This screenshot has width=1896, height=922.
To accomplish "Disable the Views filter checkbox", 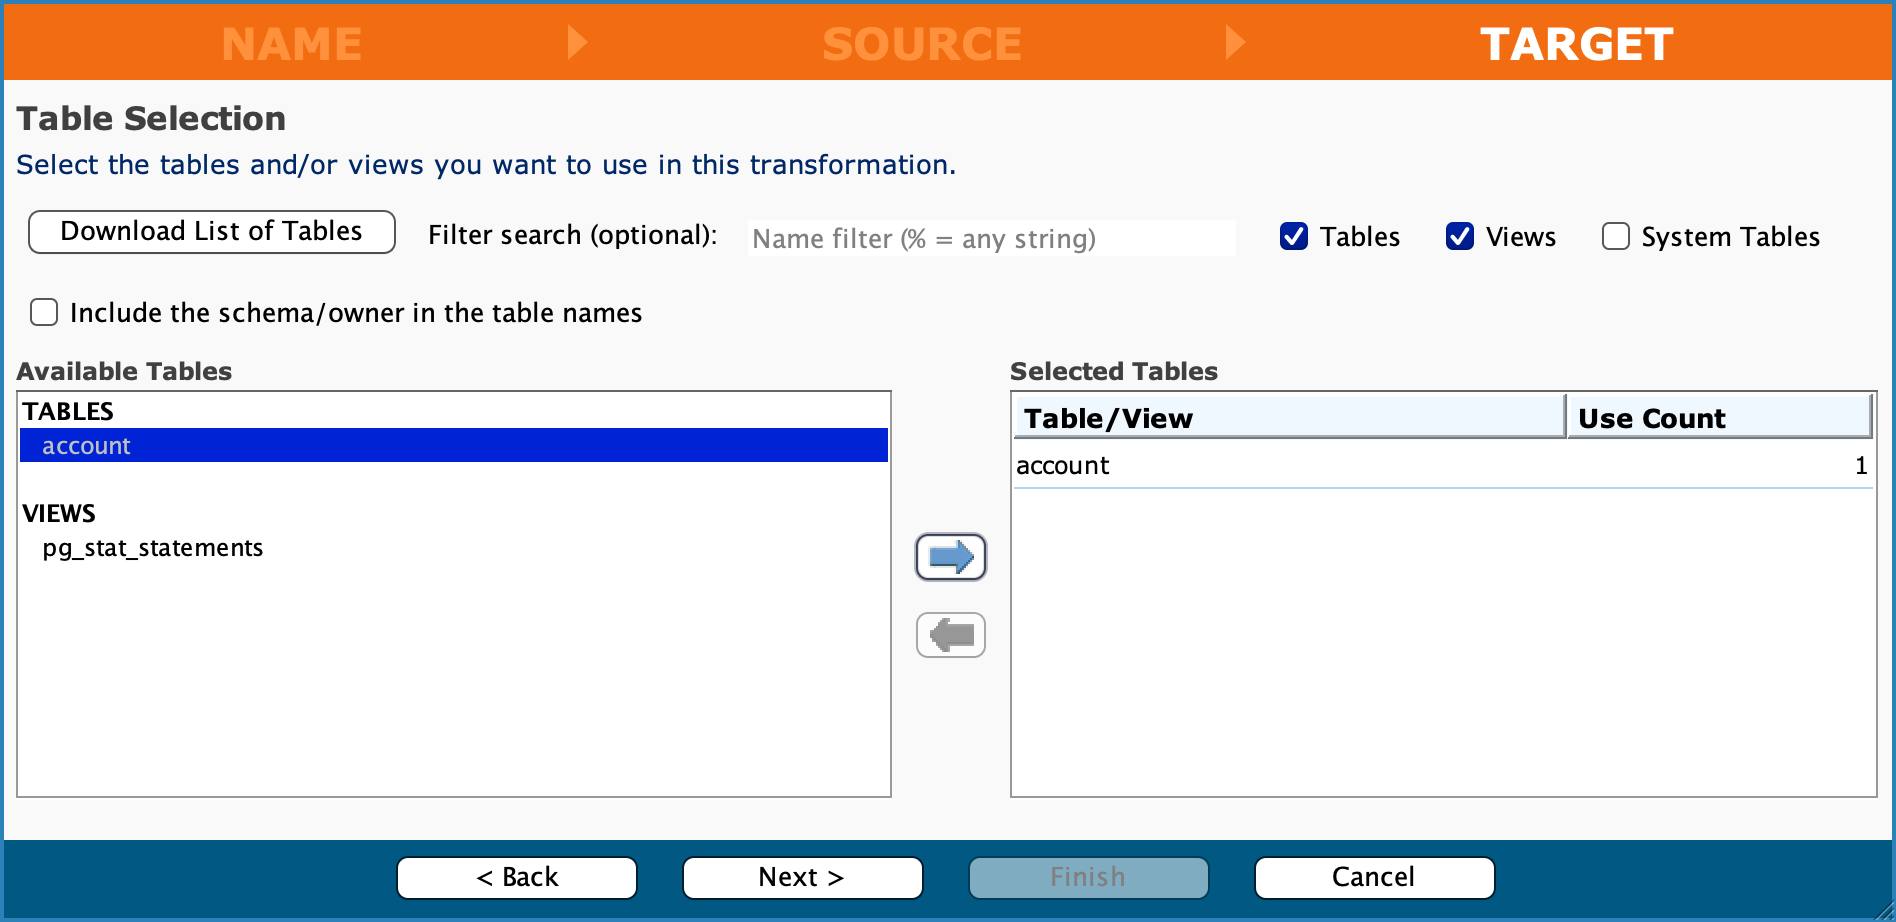I will 1459,236.
